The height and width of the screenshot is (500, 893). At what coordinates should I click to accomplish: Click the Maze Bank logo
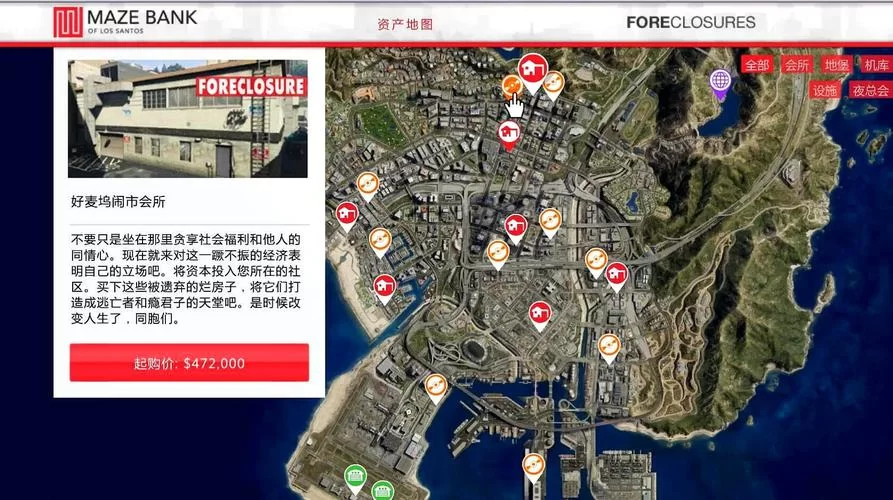(125, 22)
